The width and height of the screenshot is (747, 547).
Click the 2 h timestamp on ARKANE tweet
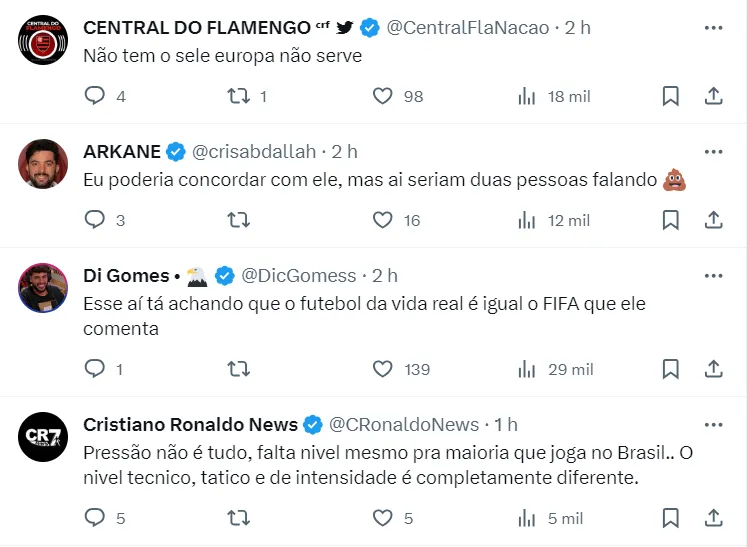click(345, 152)
